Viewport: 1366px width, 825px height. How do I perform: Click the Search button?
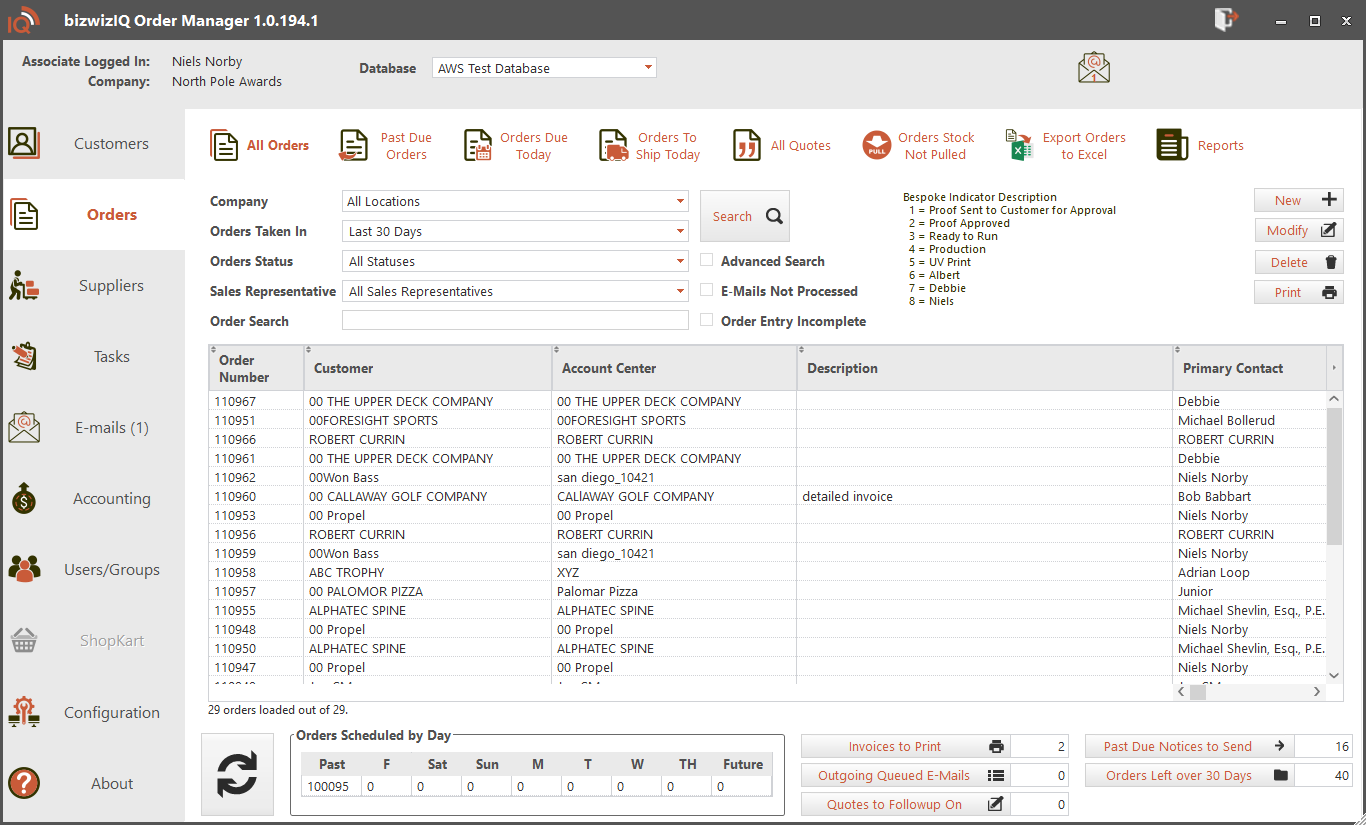click(x=744, y=216)
